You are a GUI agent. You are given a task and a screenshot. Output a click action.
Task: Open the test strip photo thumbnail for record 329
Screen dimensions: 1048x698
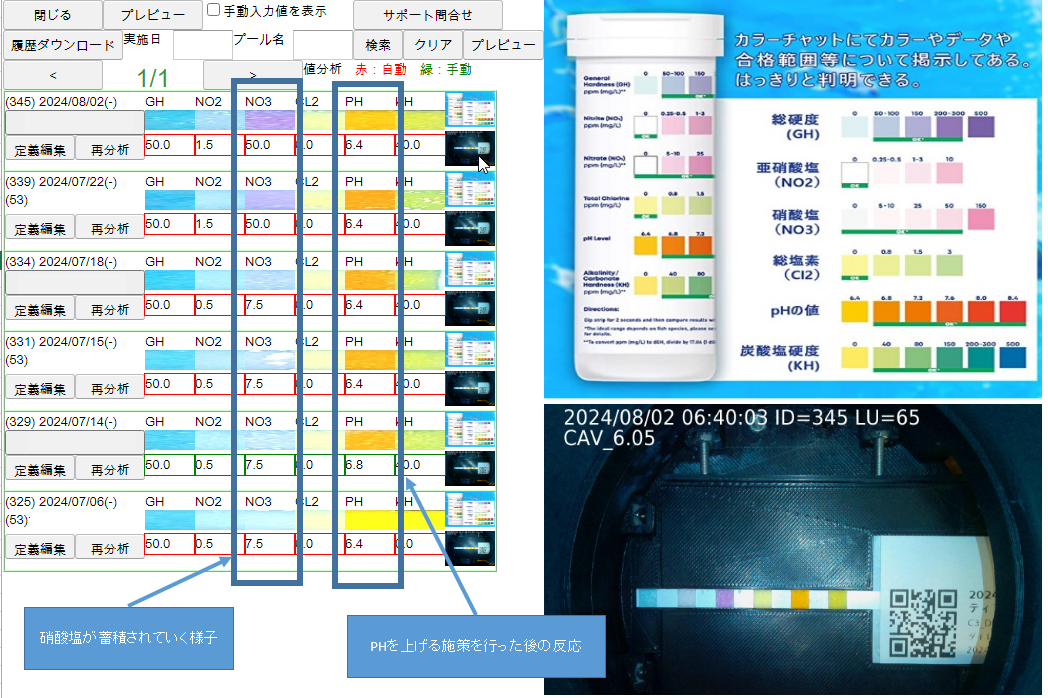pos(469,467)
